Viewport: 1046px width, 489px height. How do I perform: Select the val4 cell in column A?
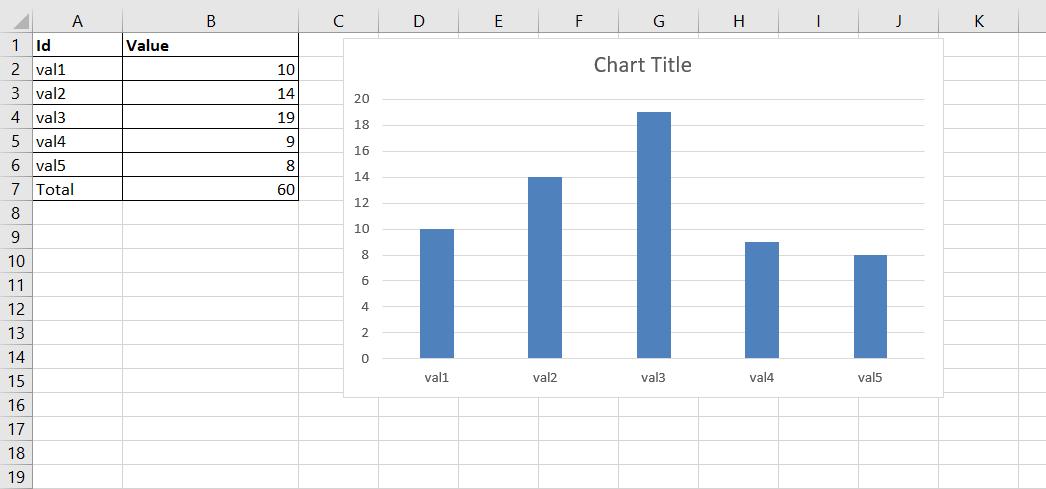77,141
